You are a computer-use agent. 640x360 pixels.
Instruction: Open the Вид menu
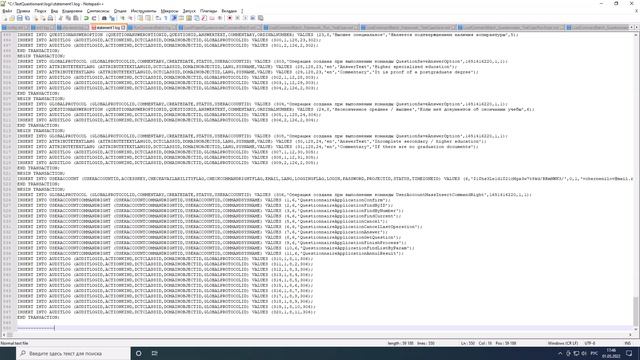pyautogui.click(x=54, y=11)
